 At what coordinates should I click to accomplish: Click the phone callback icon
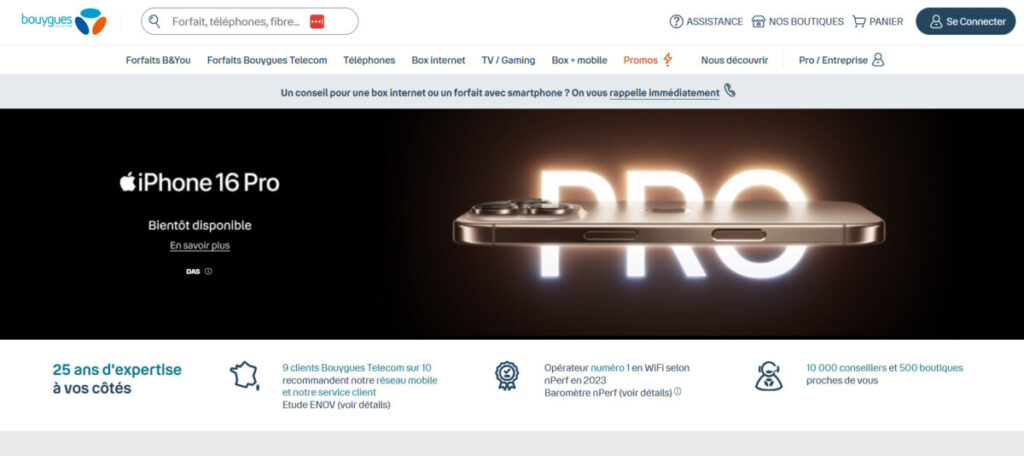tap(729, 91)
